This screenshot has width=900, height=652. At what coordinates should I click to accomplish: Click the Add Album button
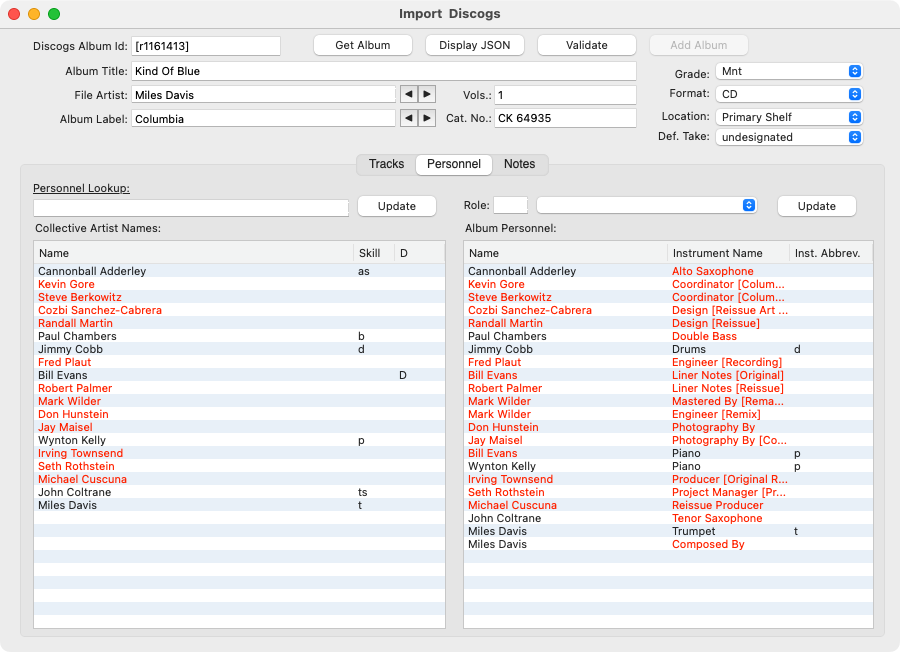pos(699,45)
